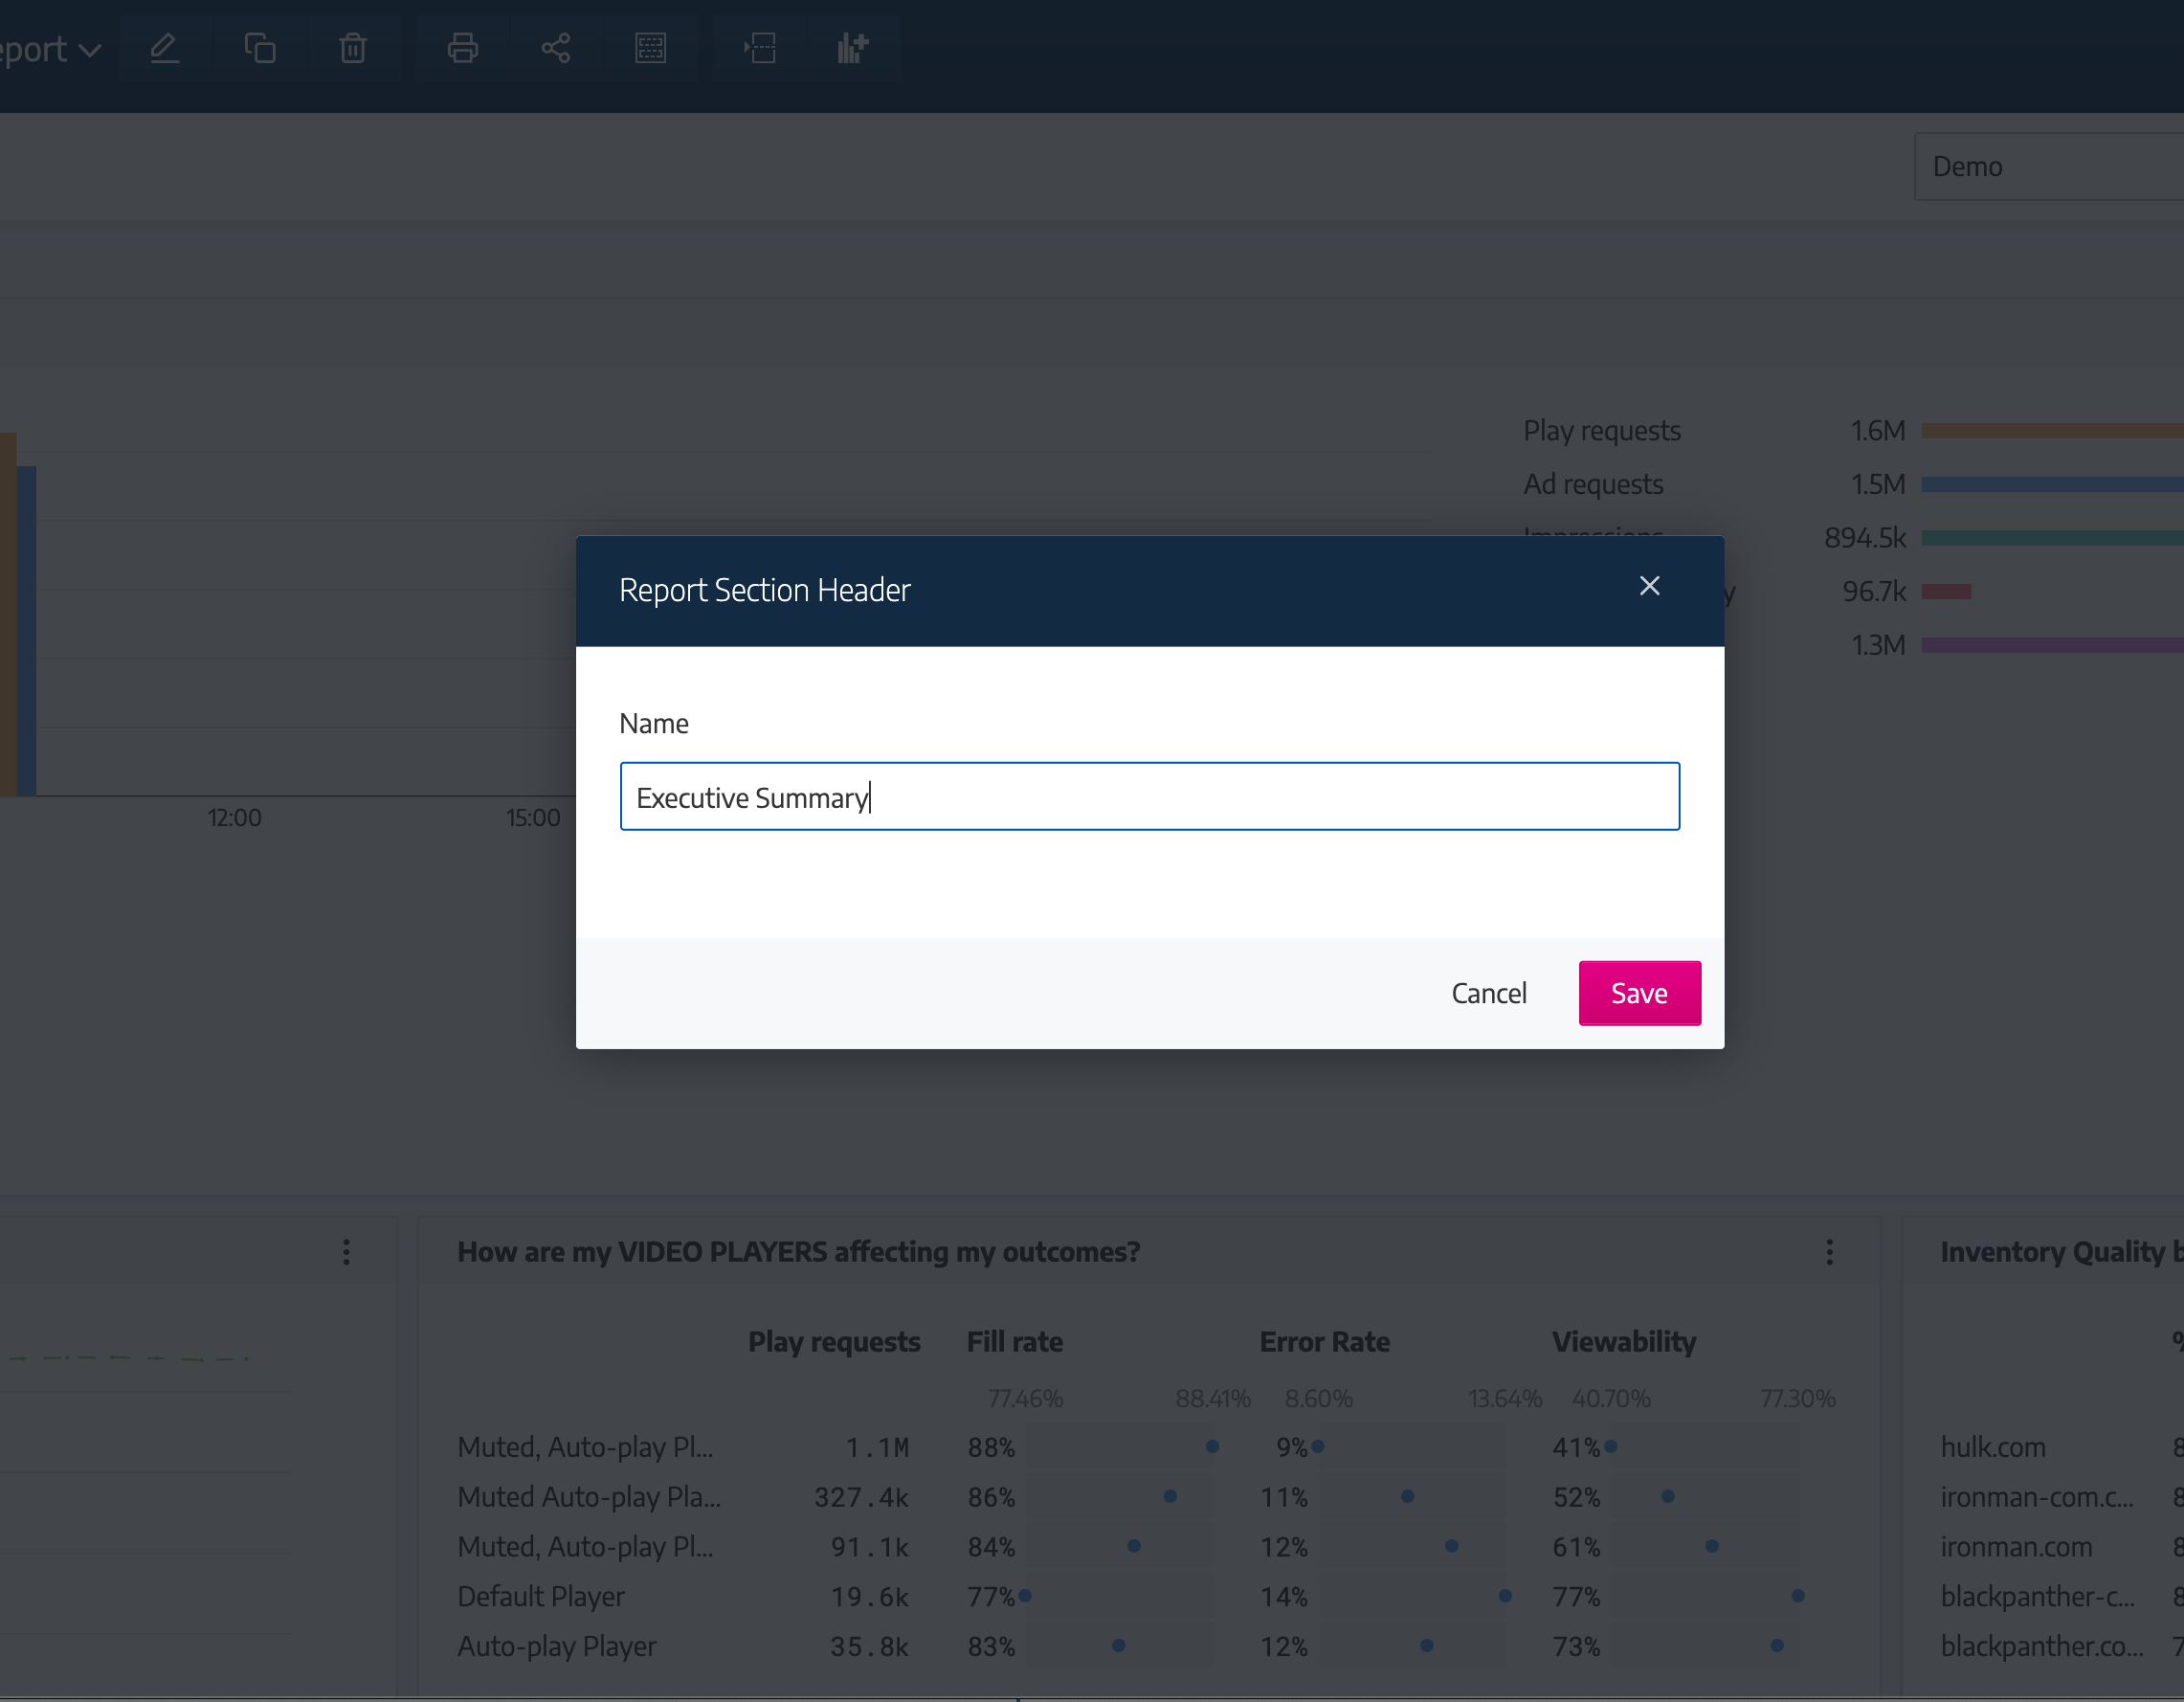This screenshot has width=2184, height=1702.
Task: Click the blackpanther.co... entry
Action: 2042,1646
